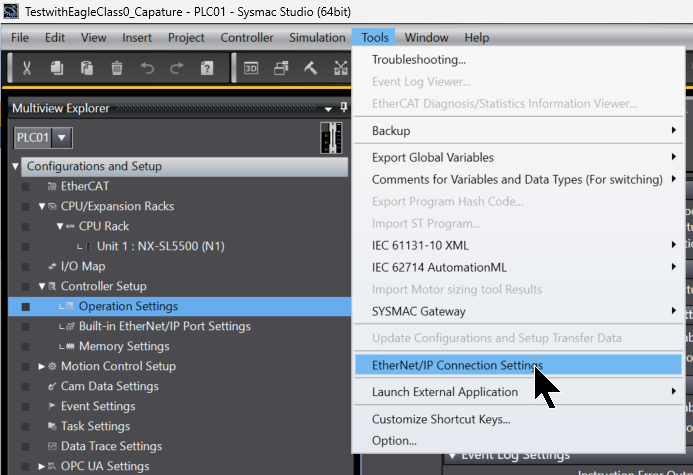Click the OPC UA Settings icon
693x475 pixels.
pos(52,466)
